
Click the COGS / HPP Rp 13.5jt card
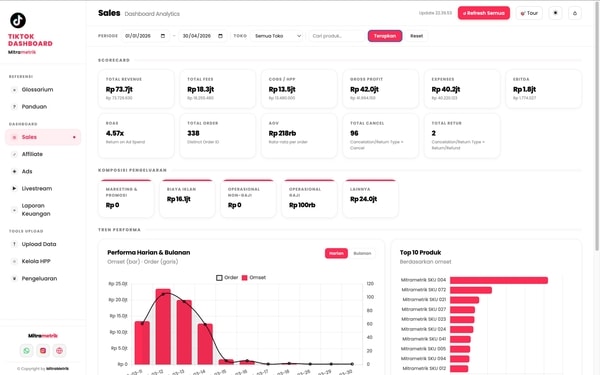[299, 89]
